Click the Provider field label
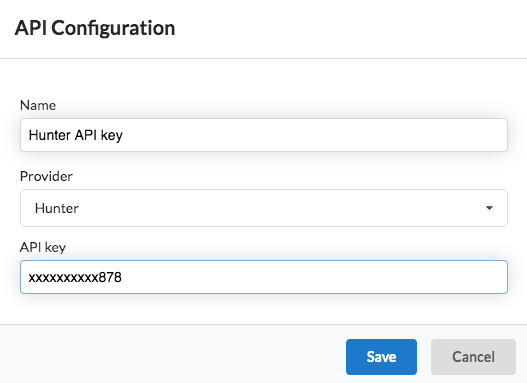The height and width of the screenshot is (383, 527). (46, 176)
